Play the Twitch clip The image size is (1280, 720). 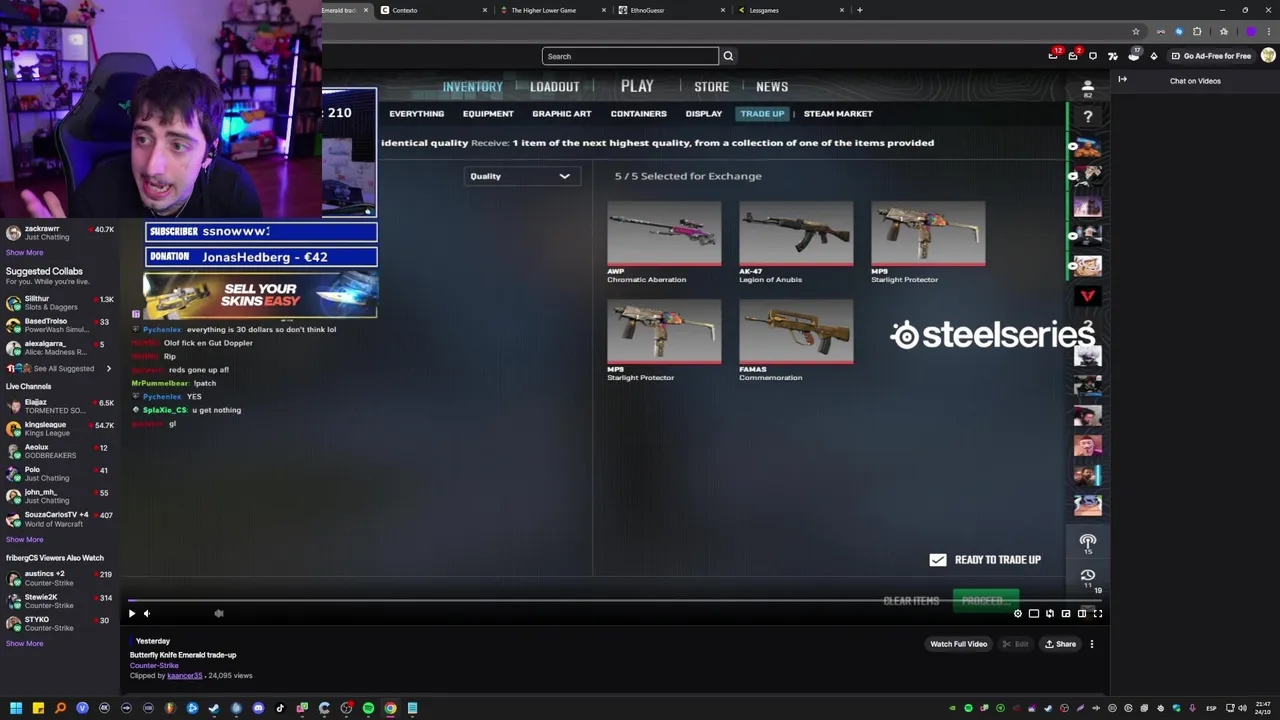coord(131,614)
